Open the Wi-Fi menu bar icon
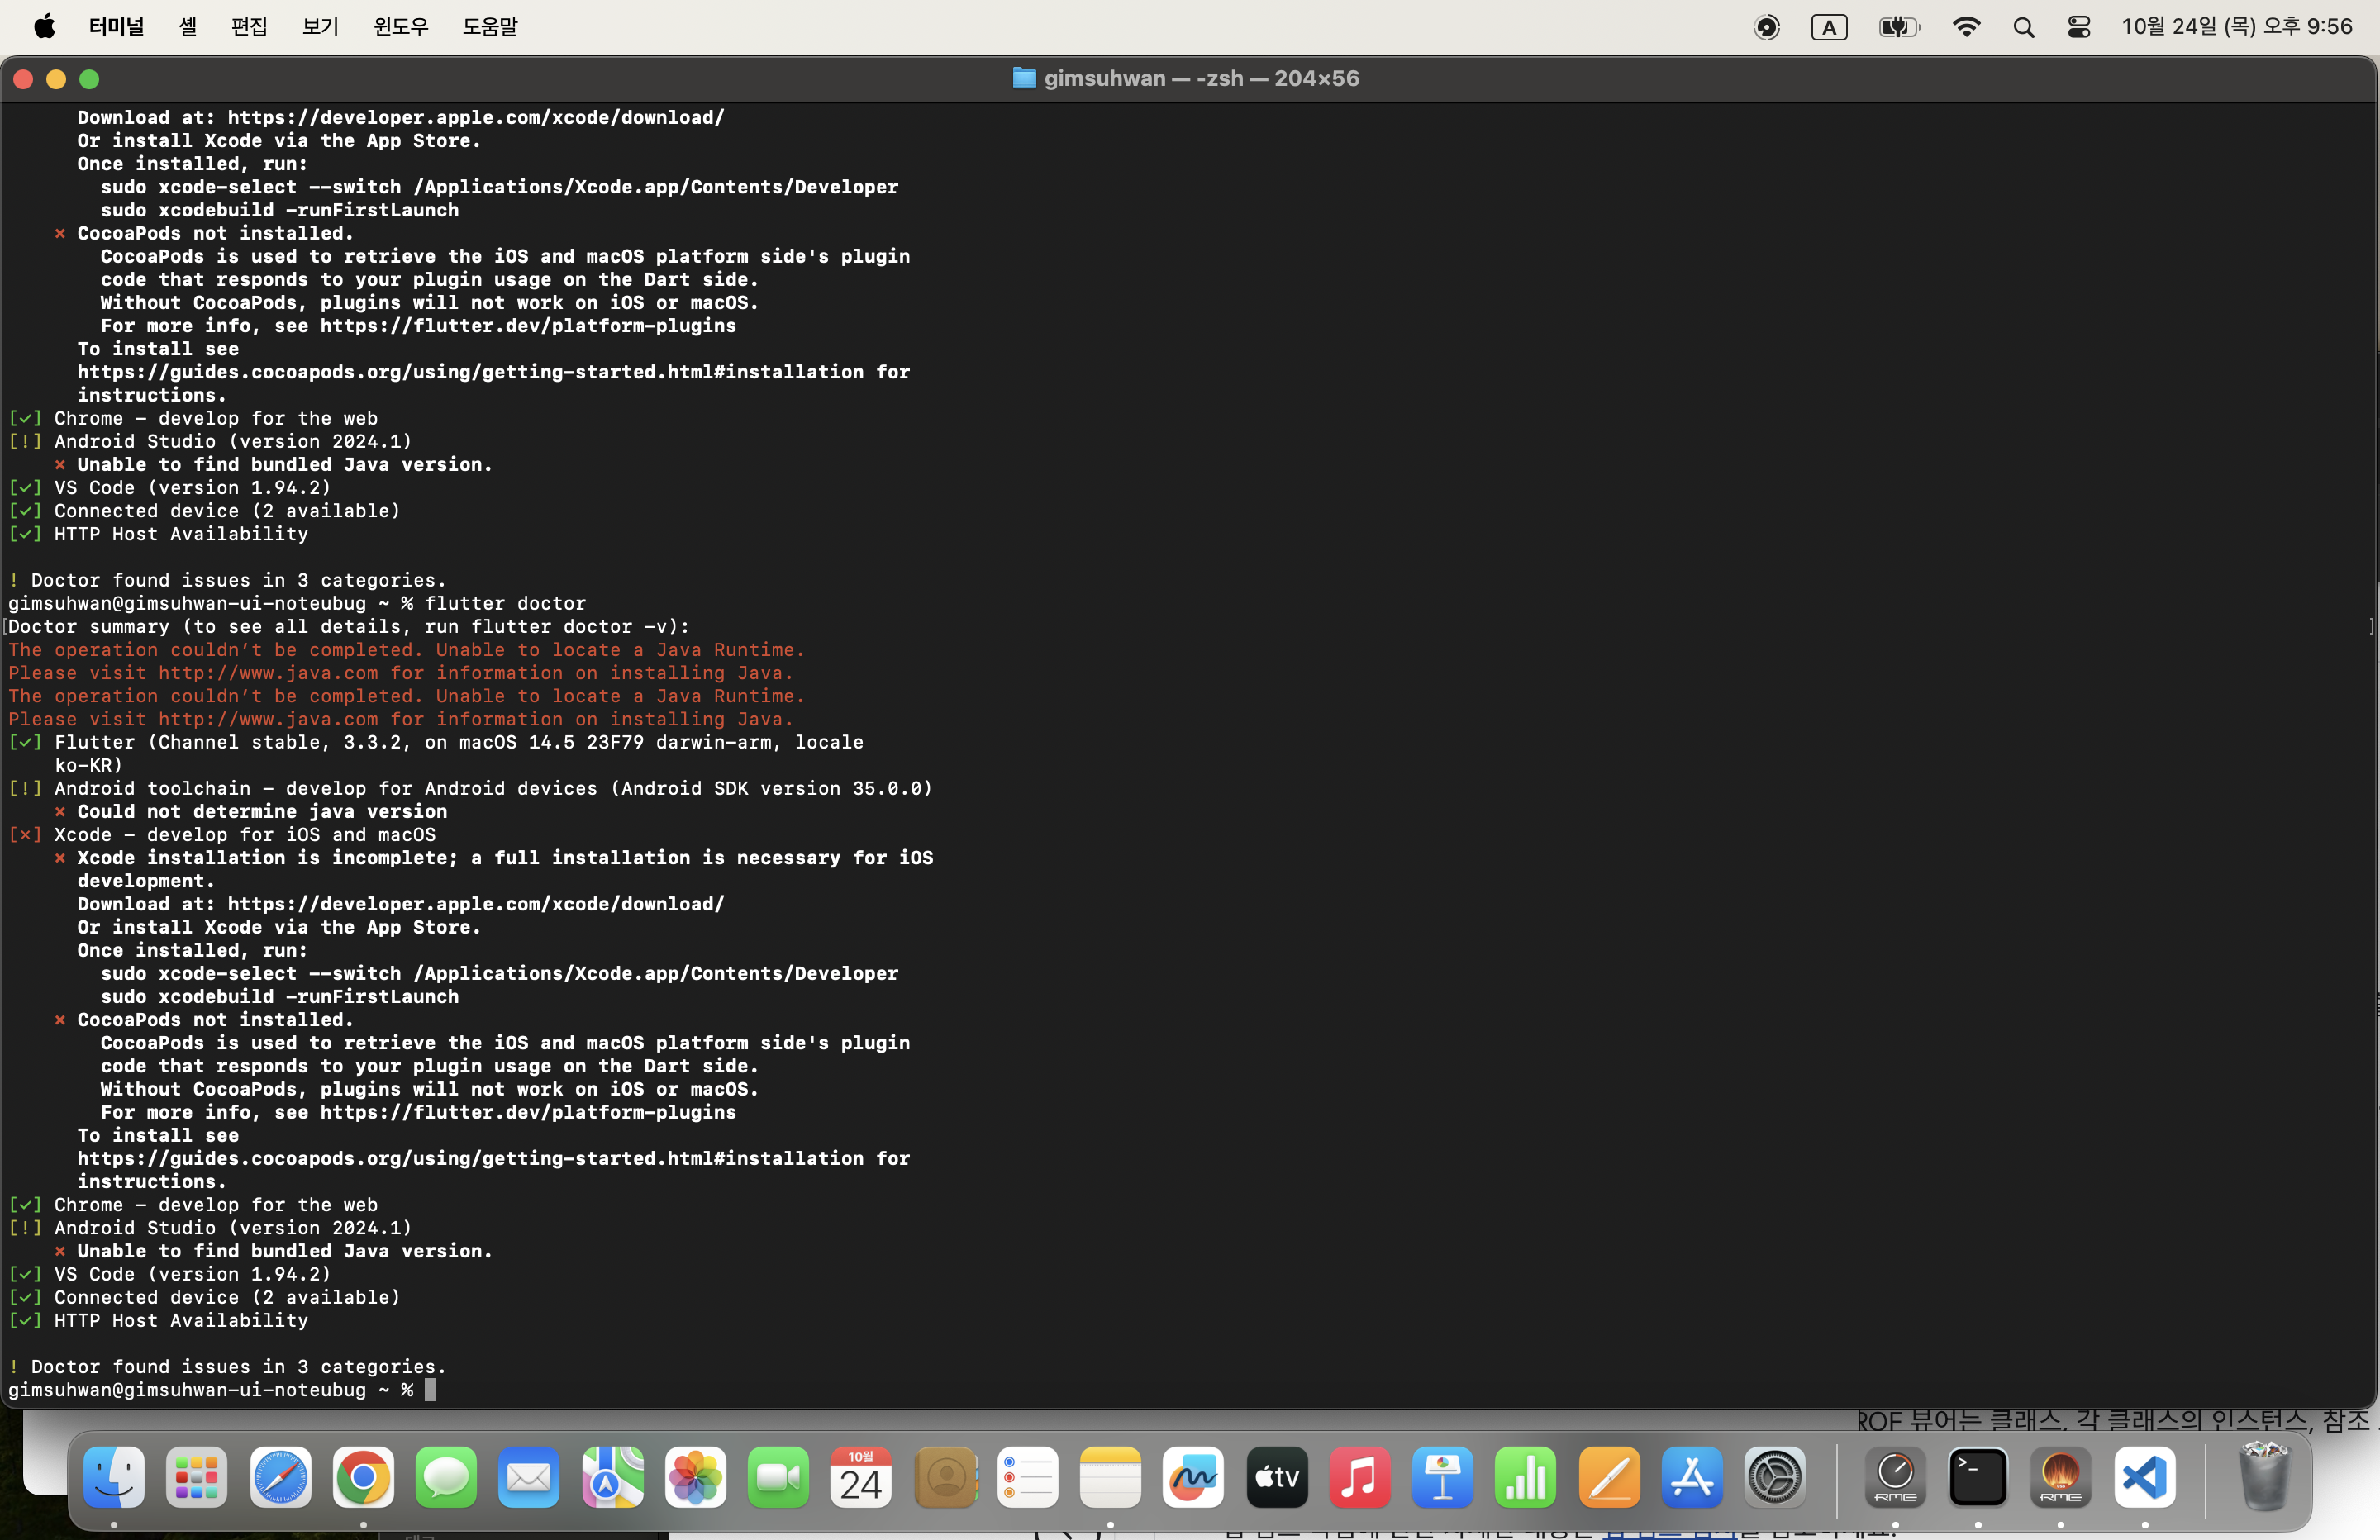 pos(1966,27)
